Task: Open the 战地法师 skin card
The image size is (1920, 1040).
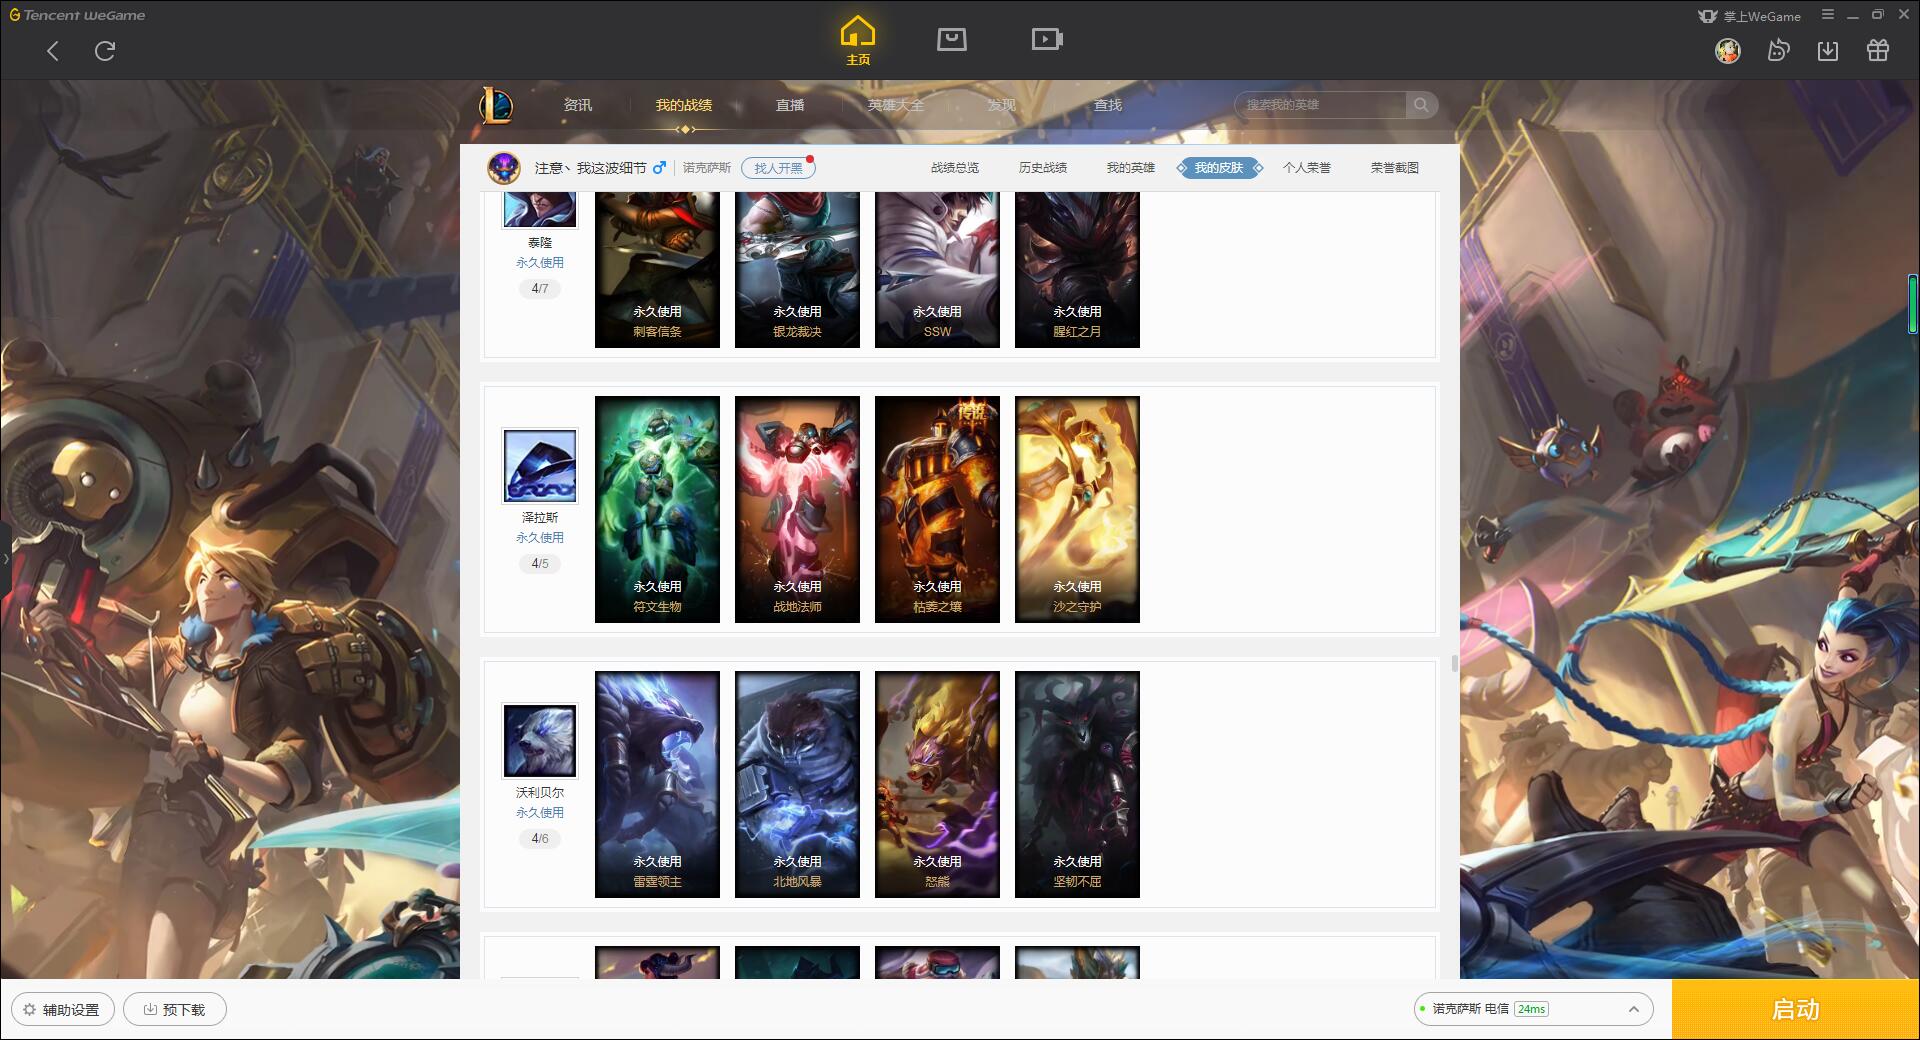Action: pyautogui.click(x=797, y=510)
